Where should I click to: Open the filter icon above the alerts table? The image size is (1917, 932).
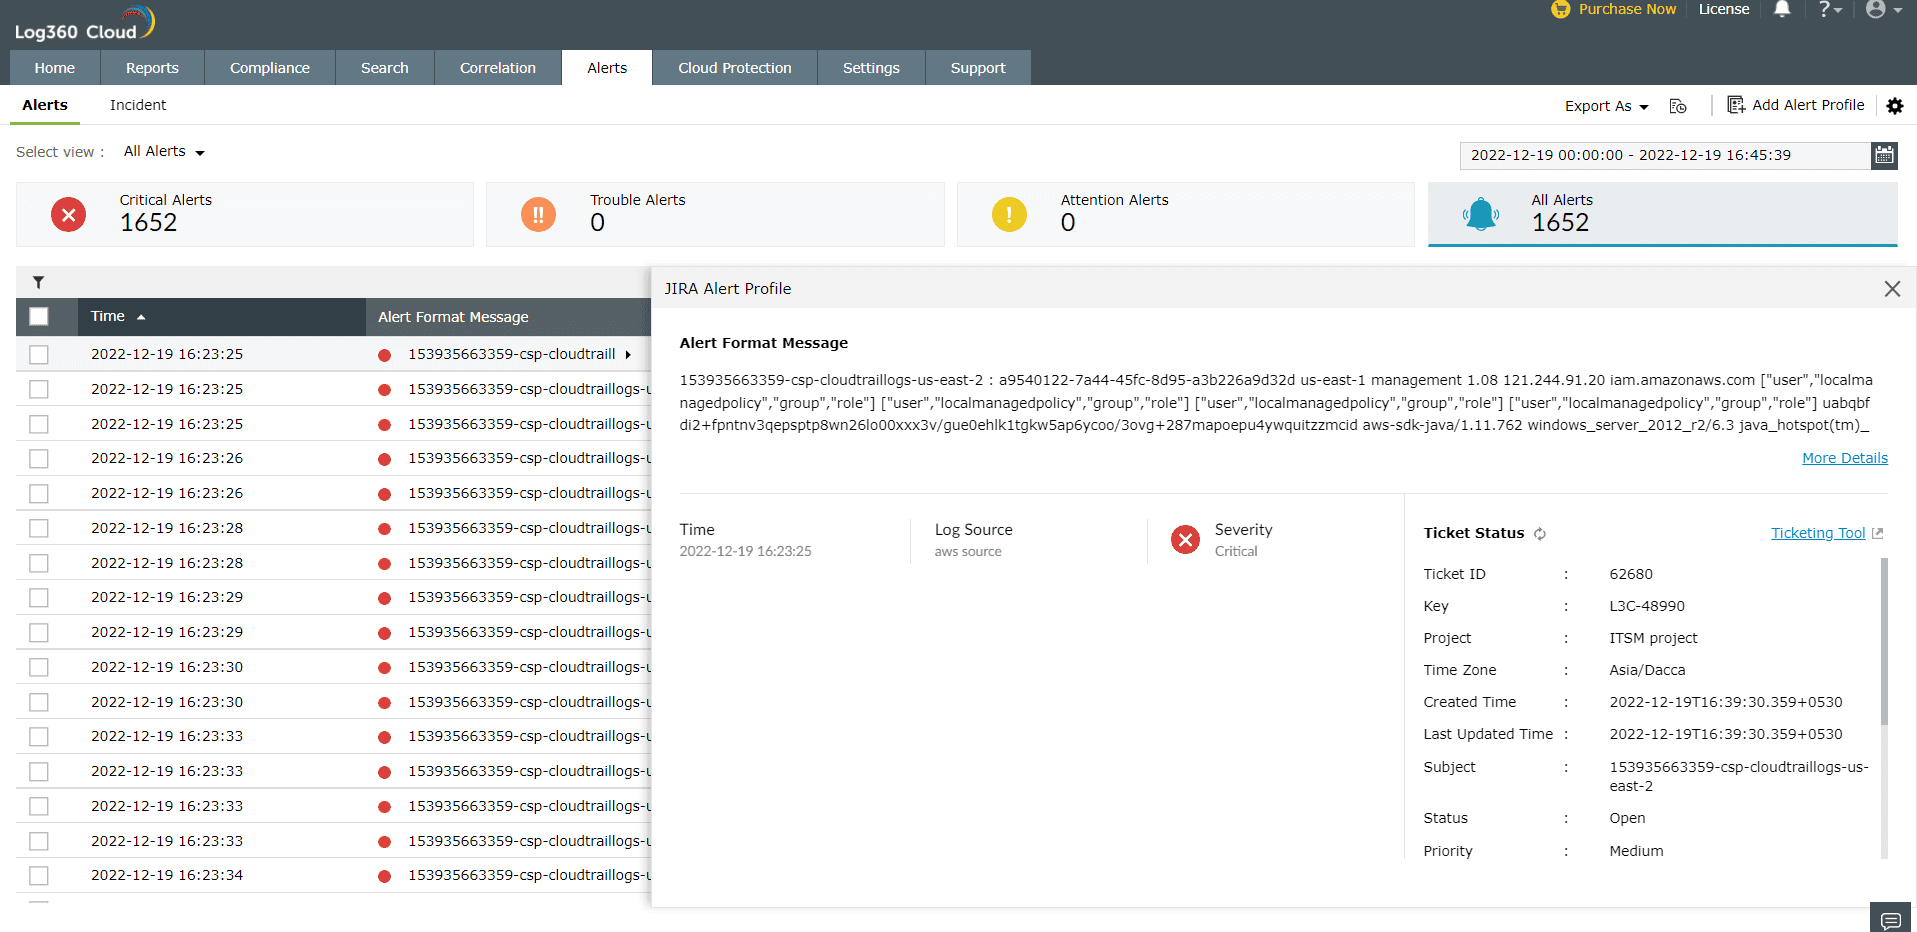pyautogui.click(x=38, y=282)
